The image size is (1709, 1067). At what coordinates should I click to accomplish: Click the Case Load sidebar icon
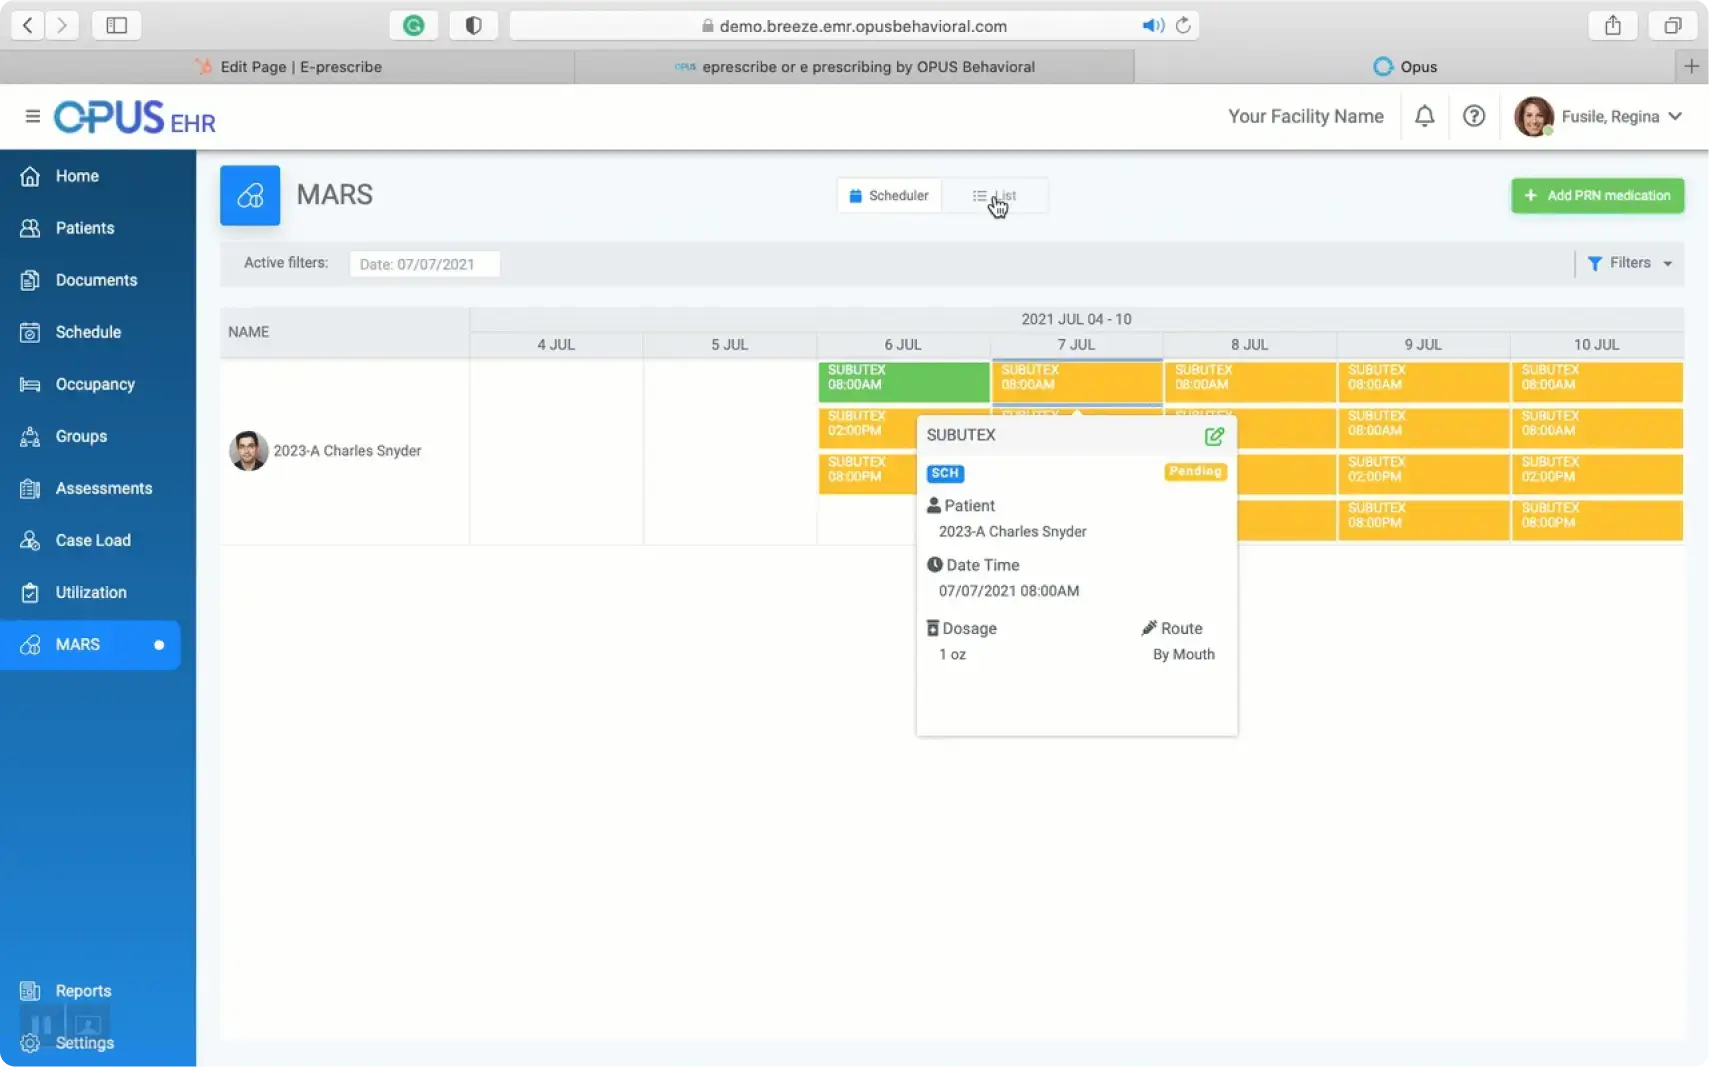(30, 540)
